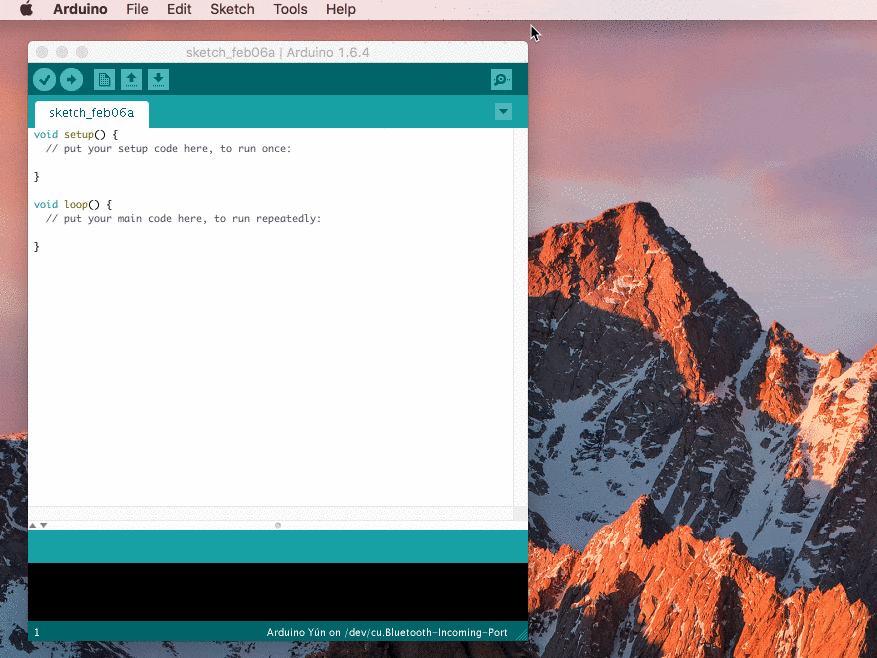Click the Arduino application menu
877x658 pixels.
tap(80, 10)
